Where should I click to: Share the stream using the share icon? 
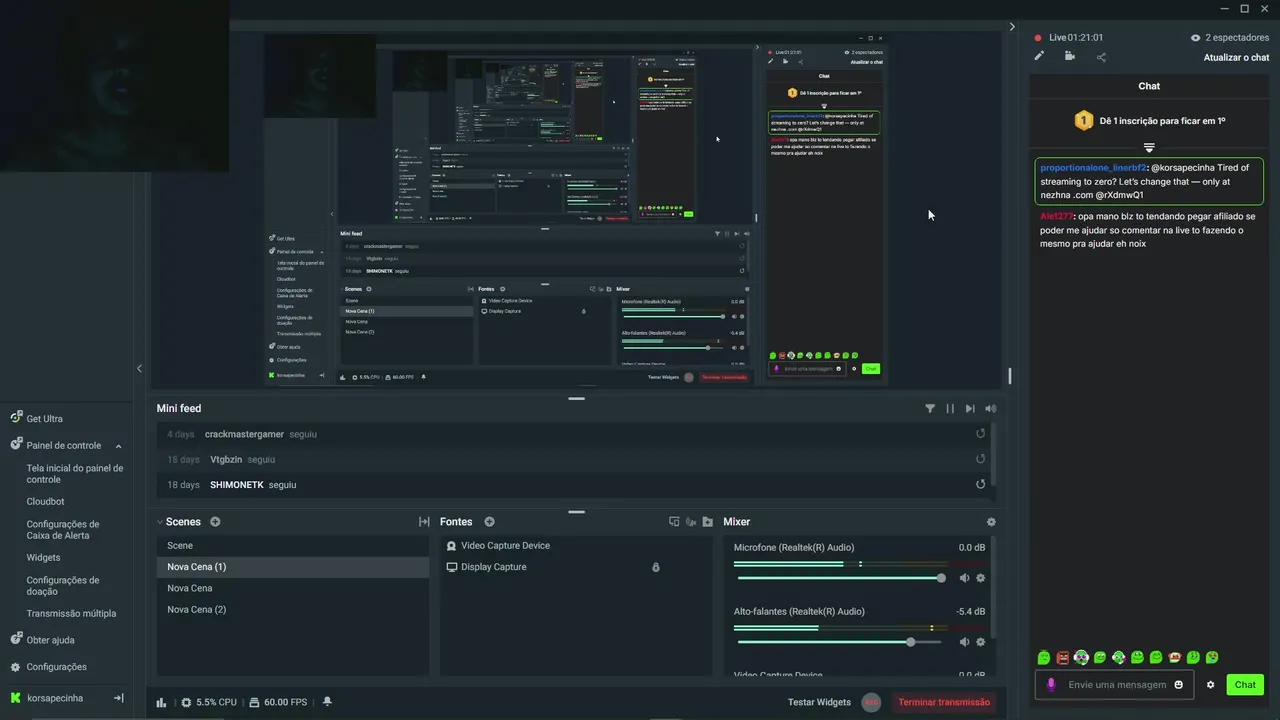point(1101,57)
